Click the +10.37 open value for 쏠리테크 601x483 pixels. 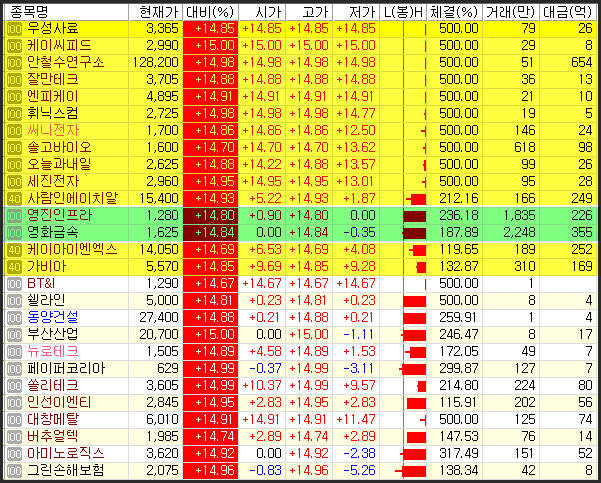262,386
